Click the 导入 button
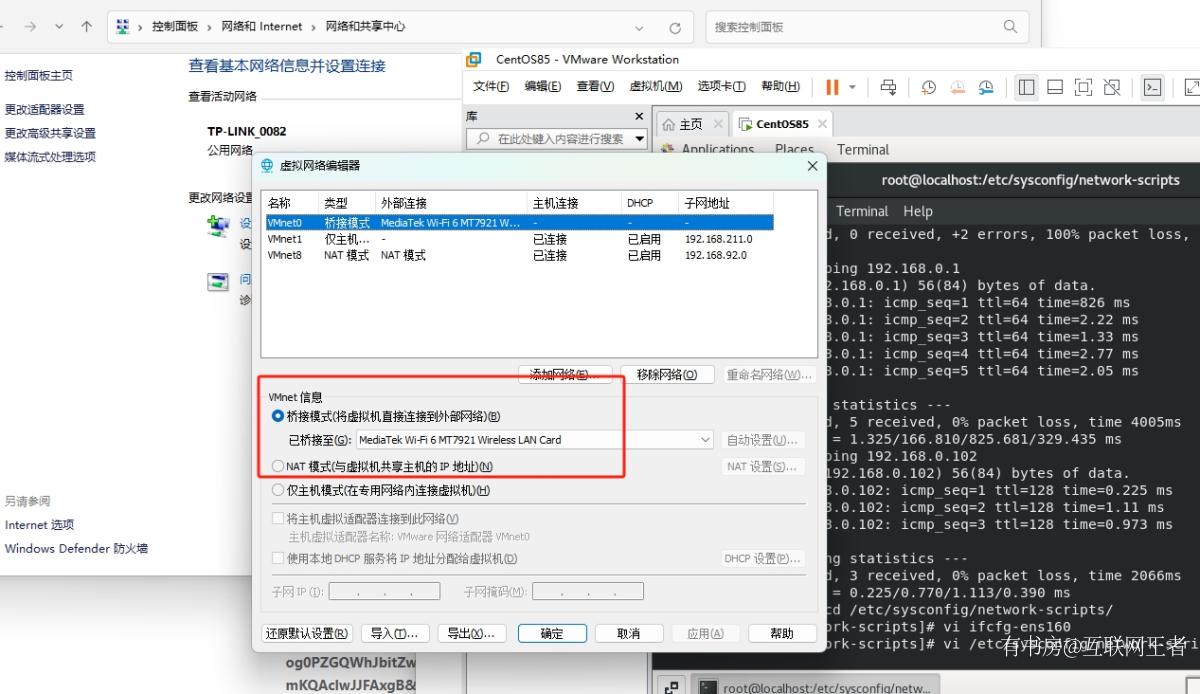 (394, 633)
